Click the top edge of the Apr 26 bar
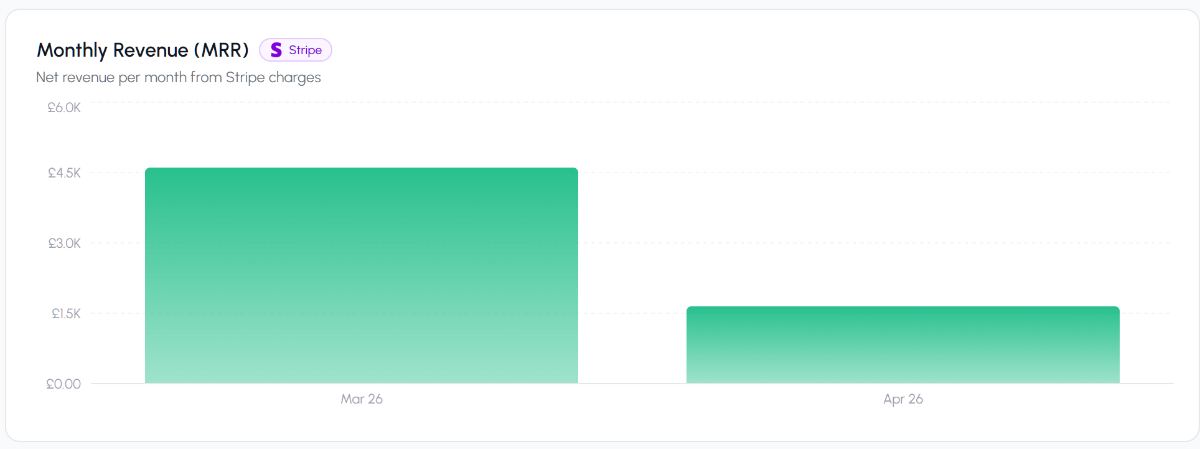 click(x=902, y=308)
